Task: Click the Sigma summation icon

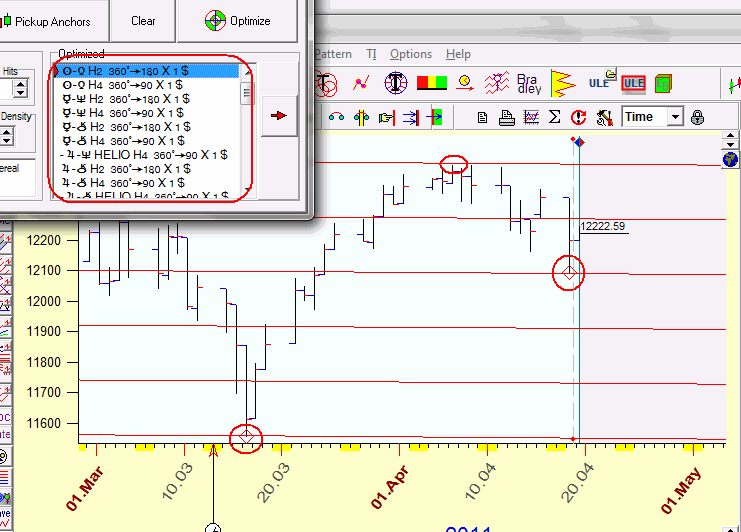Action: (x=555, y=118)
